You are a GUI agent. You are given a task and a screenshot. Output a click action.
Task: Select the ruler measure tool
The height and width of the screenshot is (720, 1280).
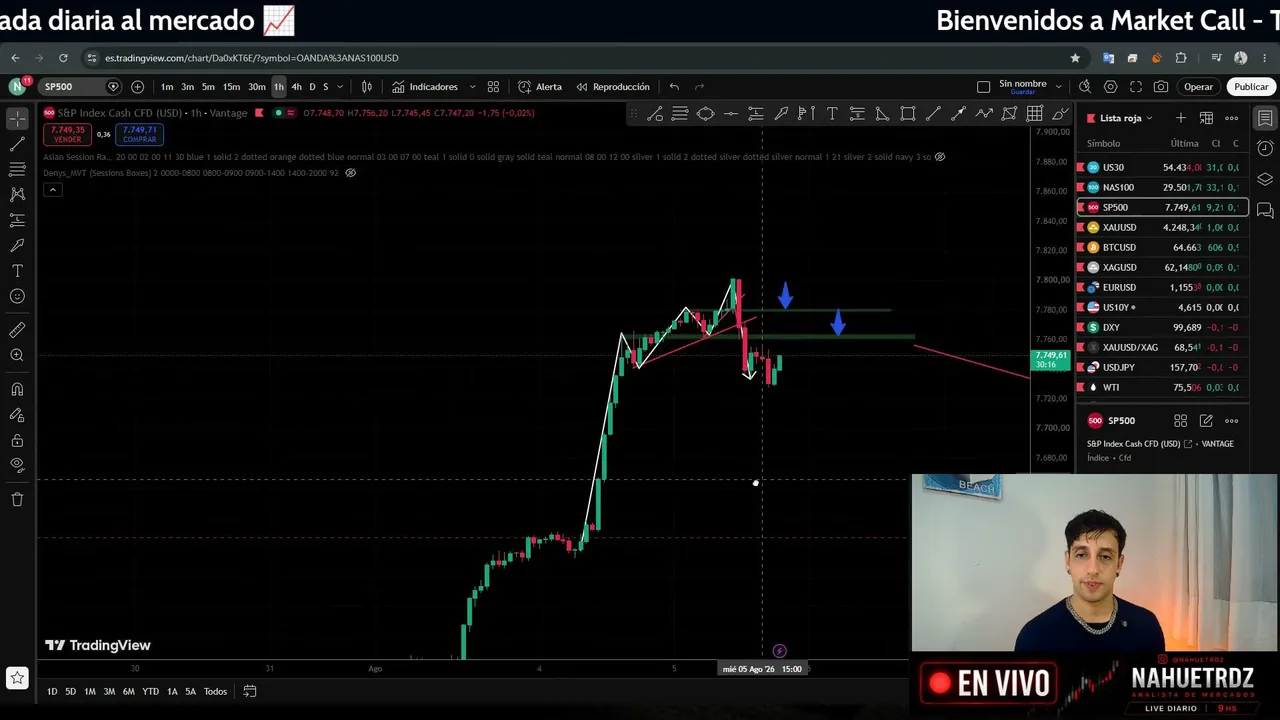tap(17, 330)
